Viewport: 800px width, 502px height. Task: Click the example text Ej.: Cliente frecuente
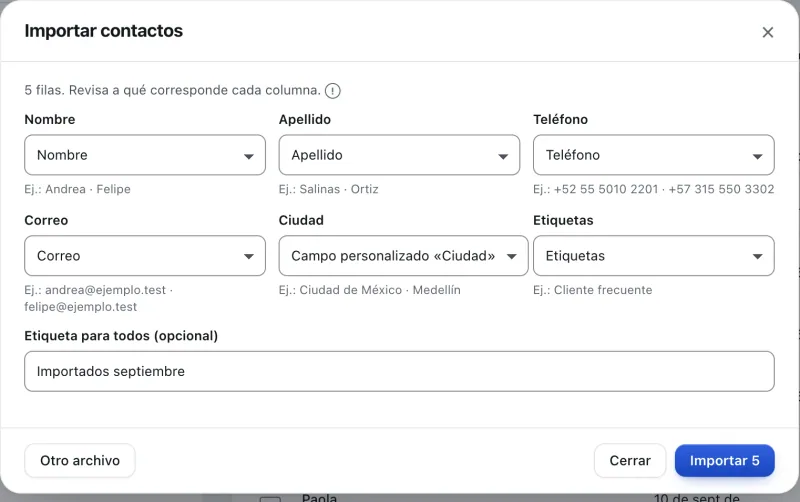[592, 290]
